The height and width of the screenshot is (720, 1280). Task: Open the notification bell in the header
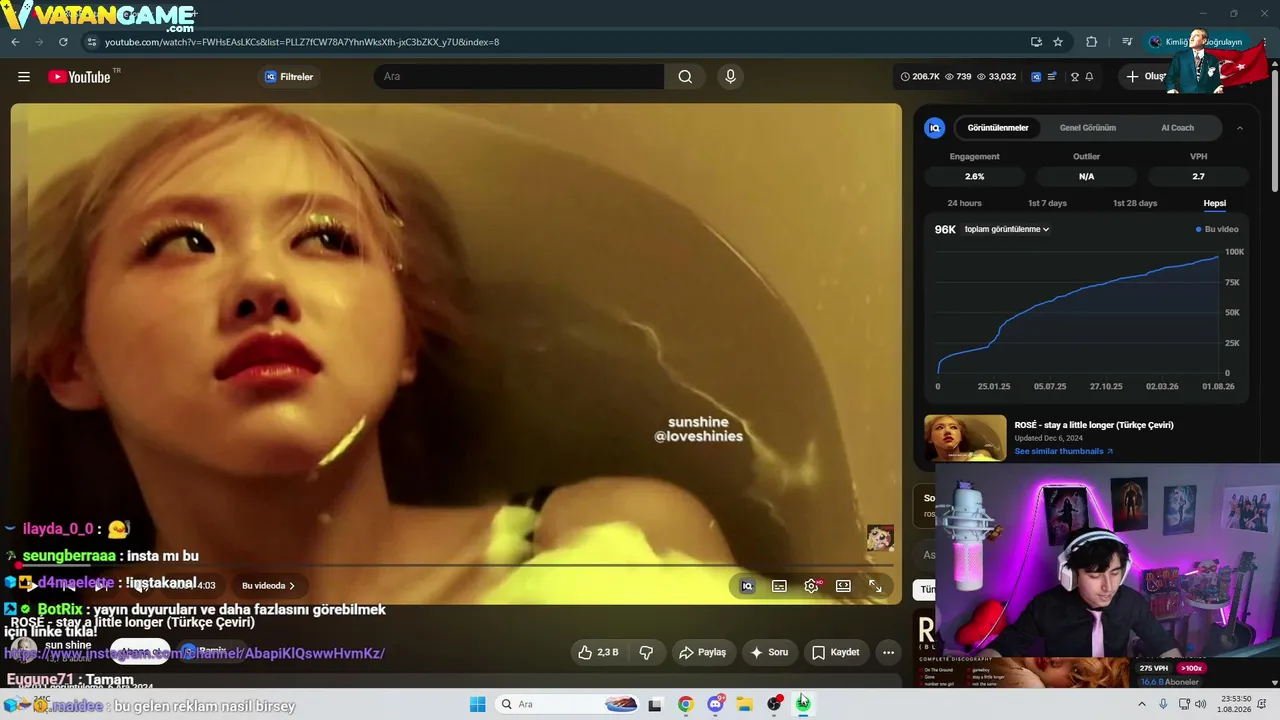(1089, 77)
